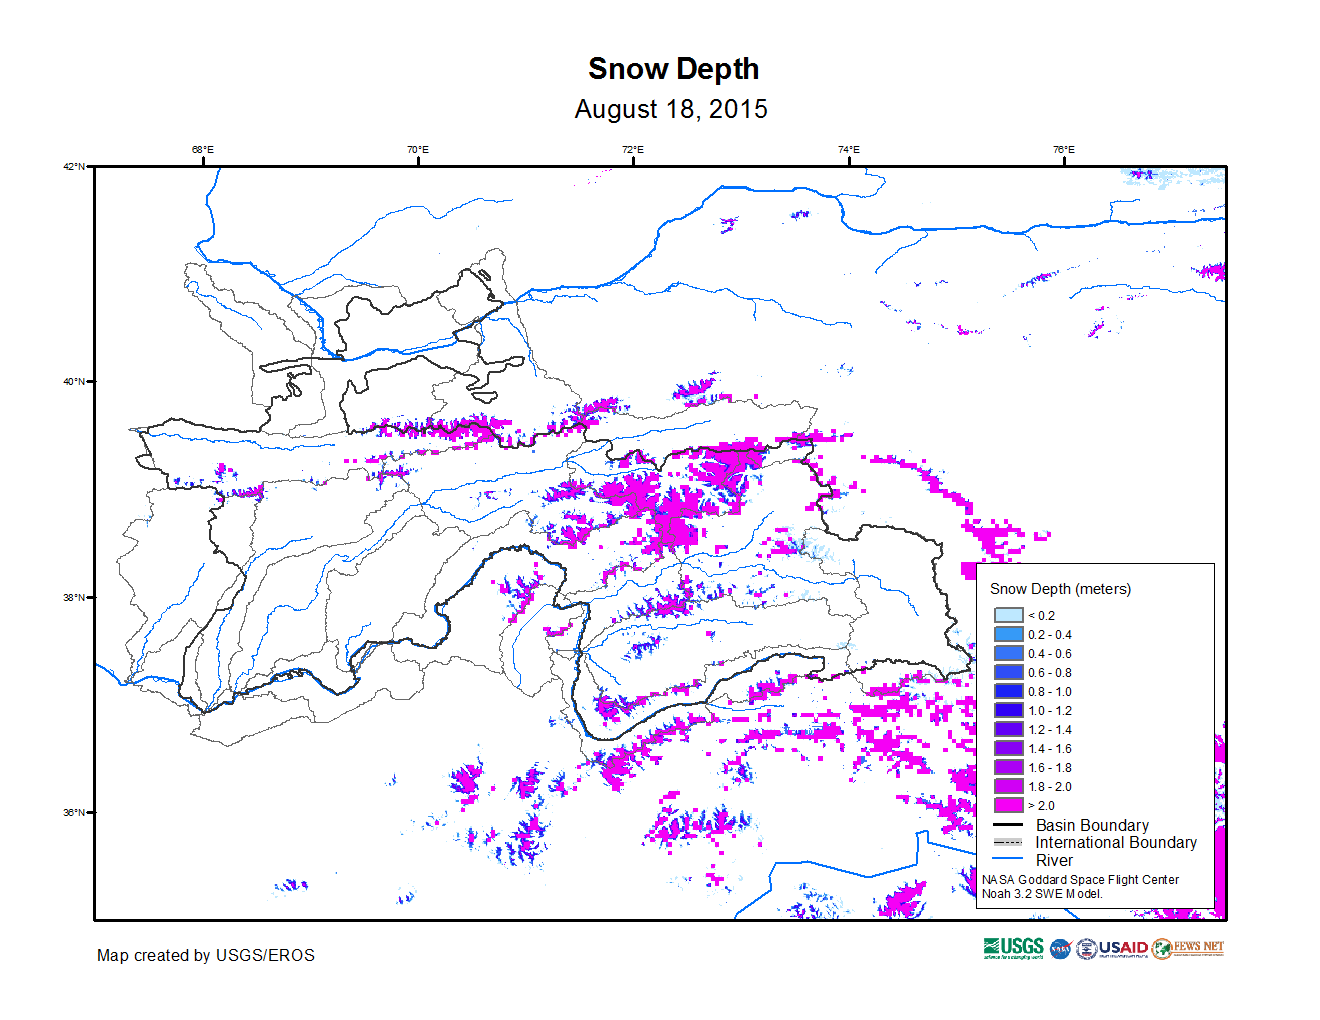Pick the '0.8 - 1.0' legend color box
1320x1020 pixels.
(x=1008, y=692)
